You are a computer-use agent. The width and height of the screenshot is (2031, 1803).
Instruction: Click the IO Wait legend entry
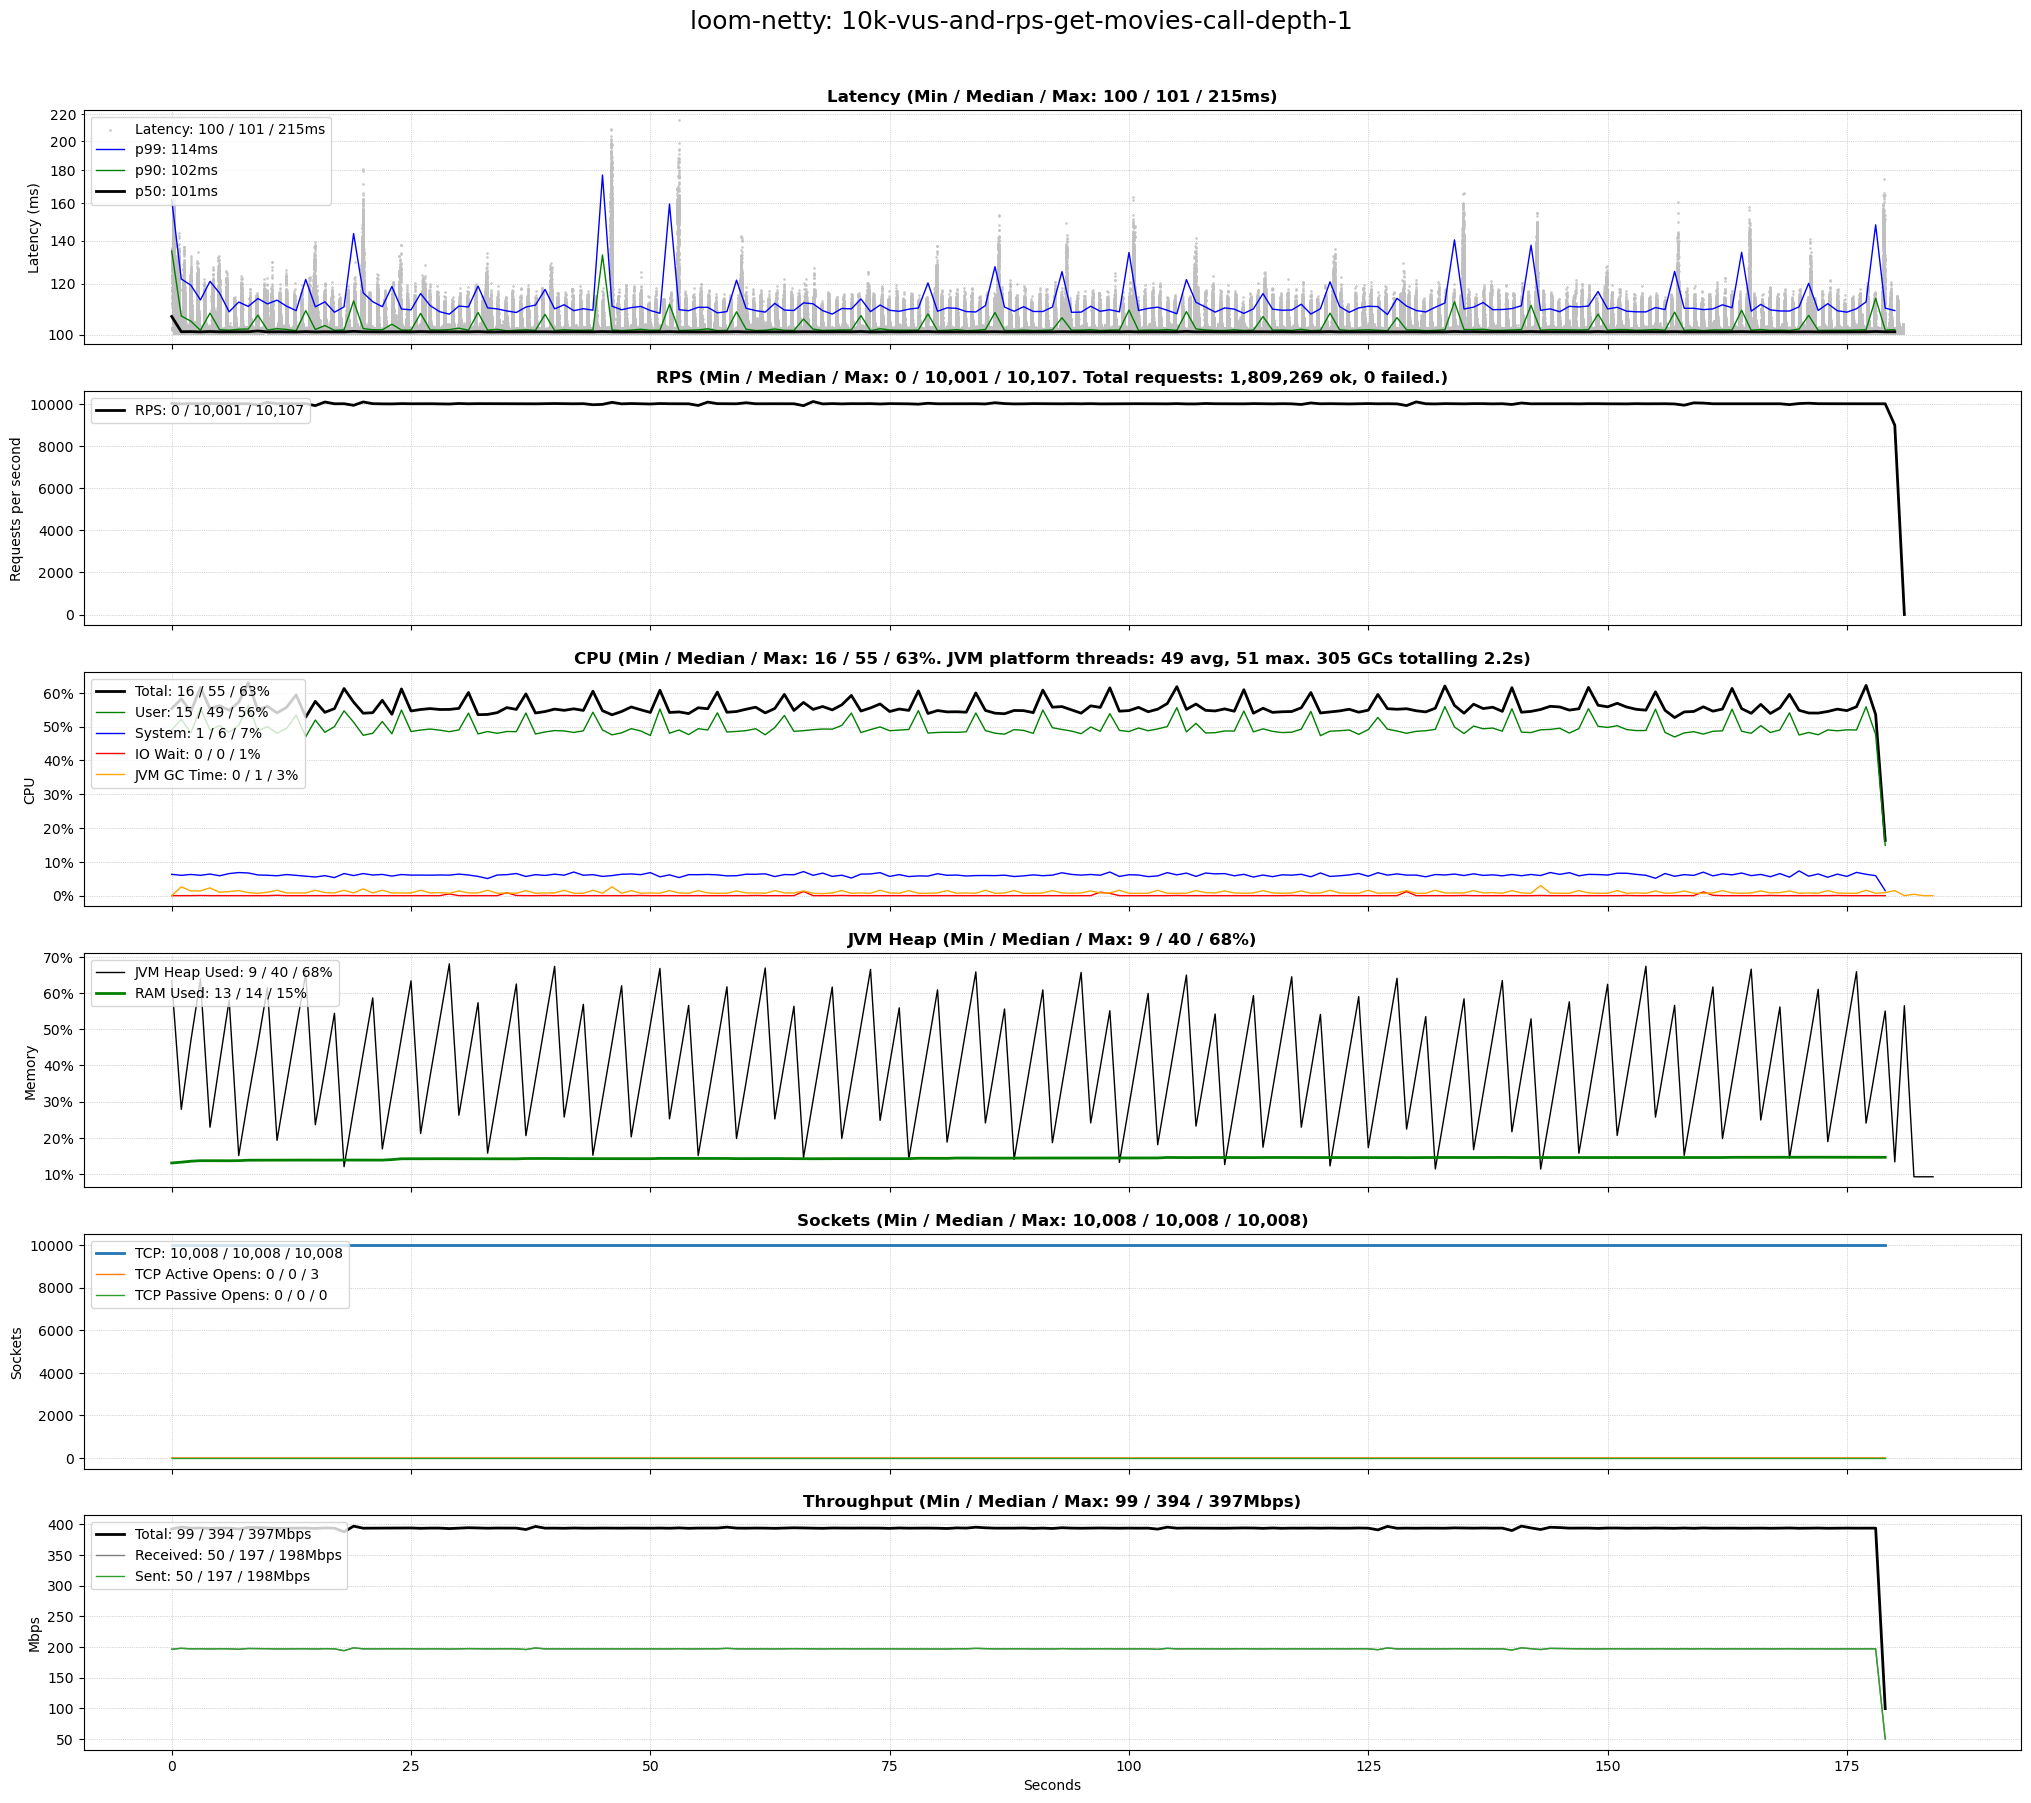[x=197, y=755]
